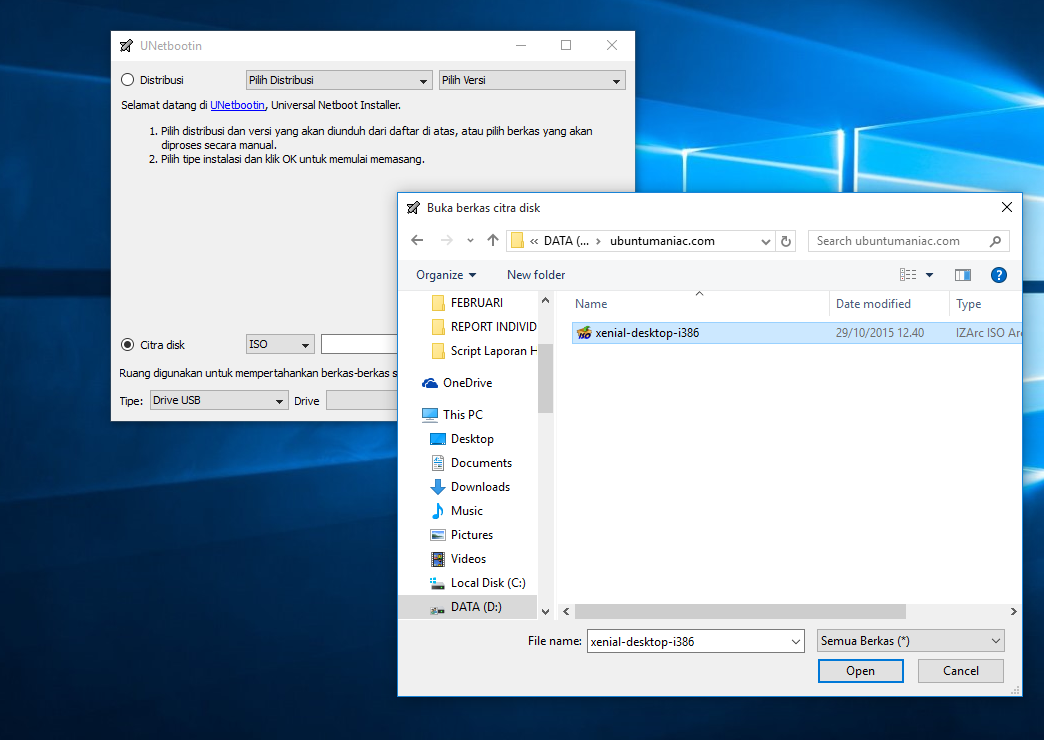The image size is (1044, 740).
Task: Sort by Date modified column
Action: click(x=873, y=304)
